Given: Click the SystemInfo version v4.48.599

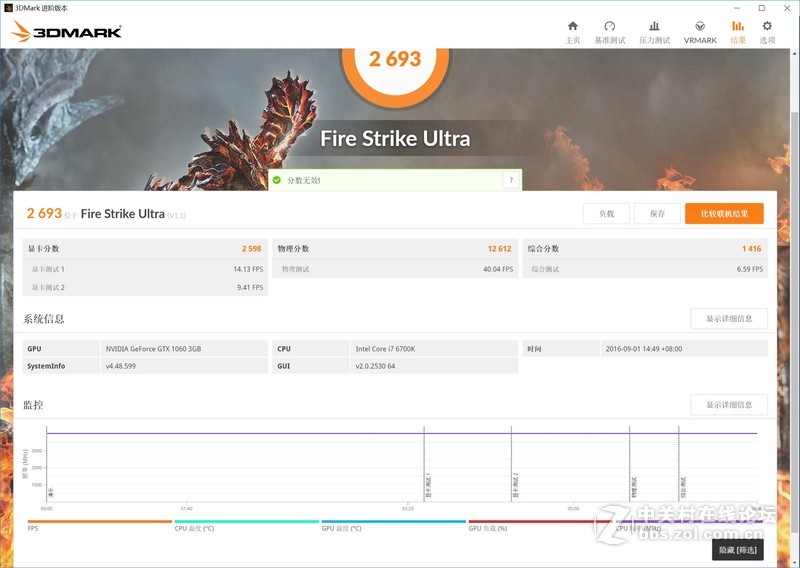Looking at the screenshot, I should [120, 366].
